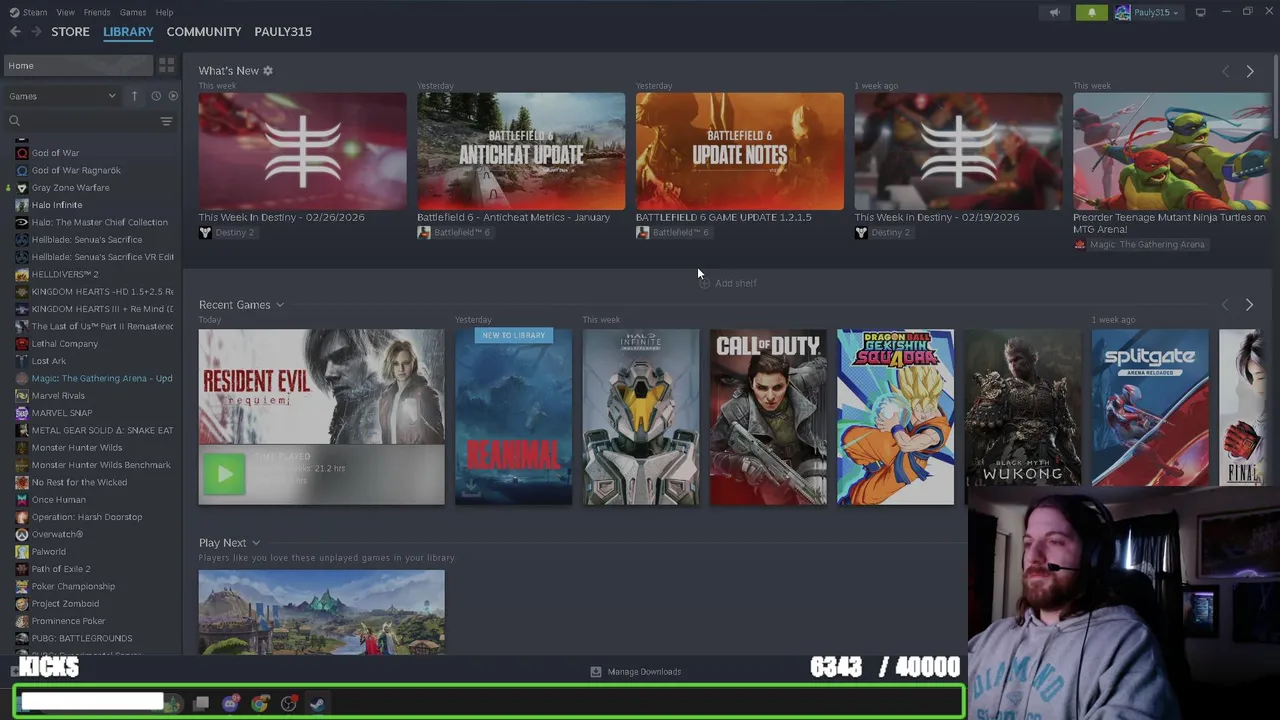Select PUBG: BATTLEGROUNDS in the list
The height and width of the screenshot is (720, 1280).
coord(81,638)
